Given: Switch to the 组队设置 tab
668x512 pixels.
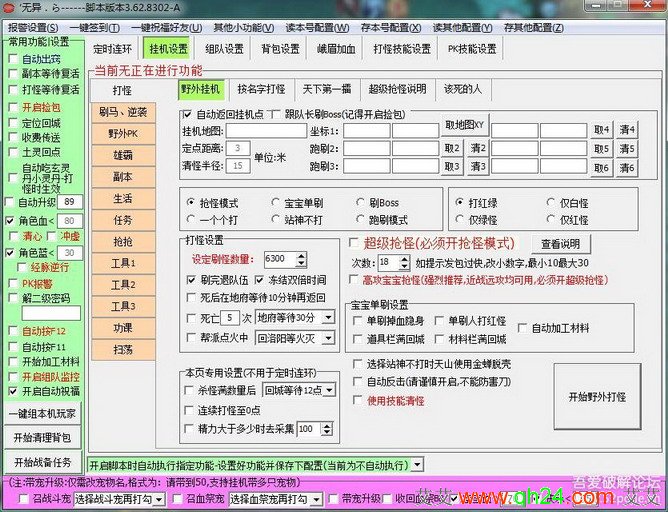Looking at the screenshot, I should pyautogui.click(x=224, y=48).
